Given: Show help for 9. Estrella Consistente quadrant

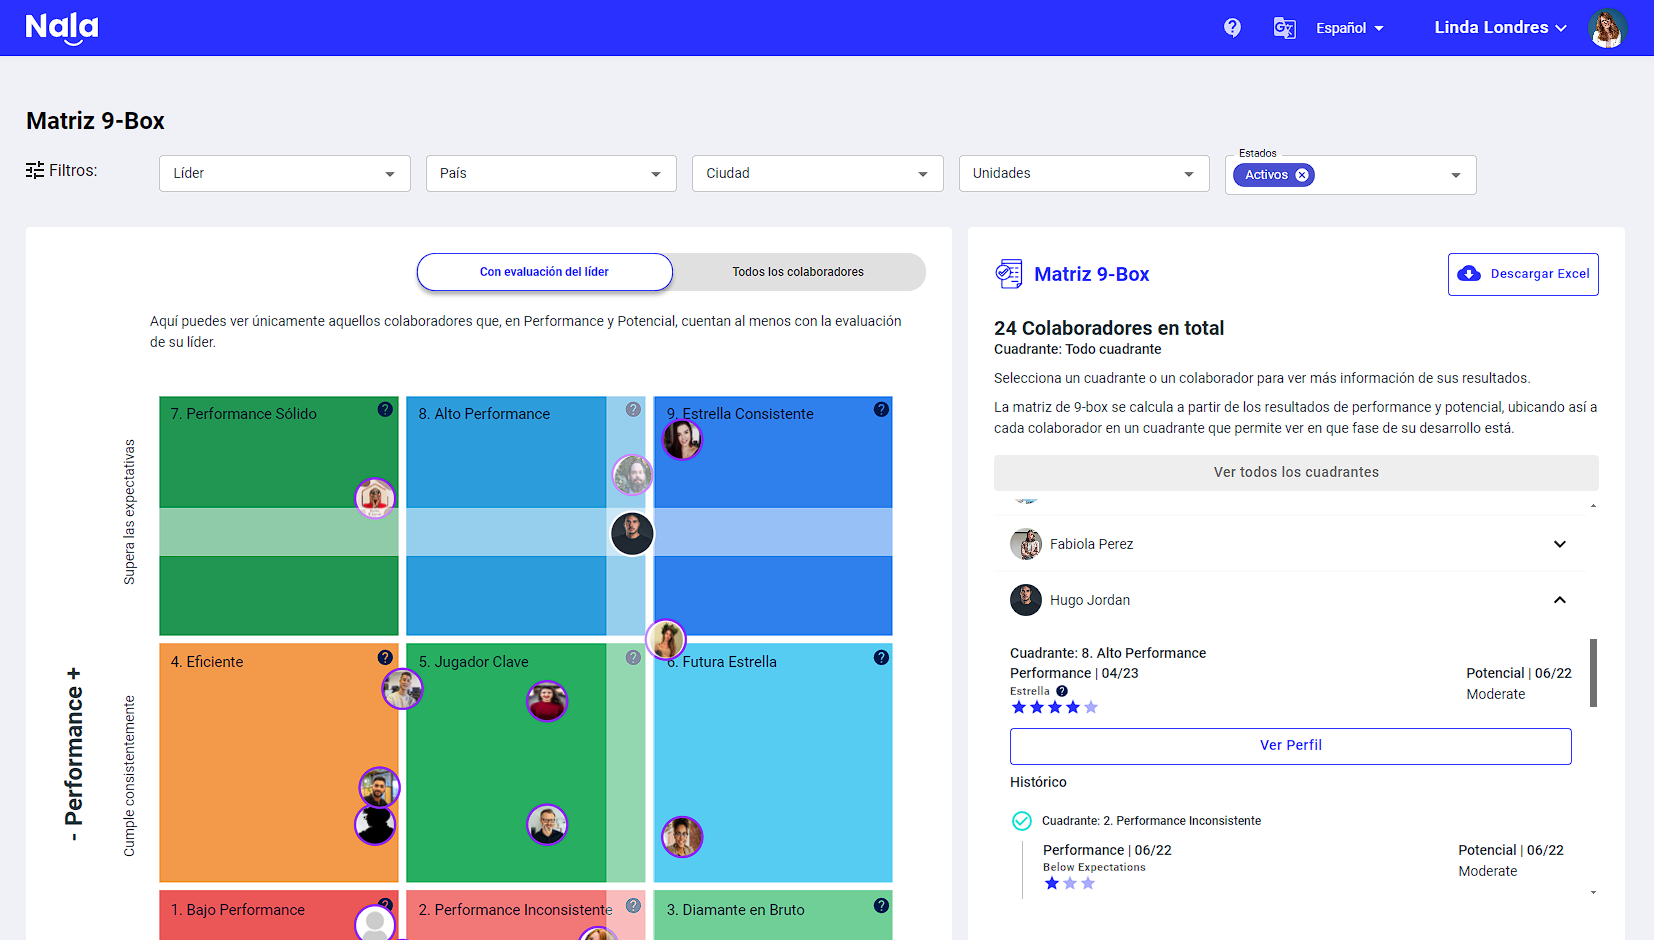Looking at the screenshot, I should (881, 409).
